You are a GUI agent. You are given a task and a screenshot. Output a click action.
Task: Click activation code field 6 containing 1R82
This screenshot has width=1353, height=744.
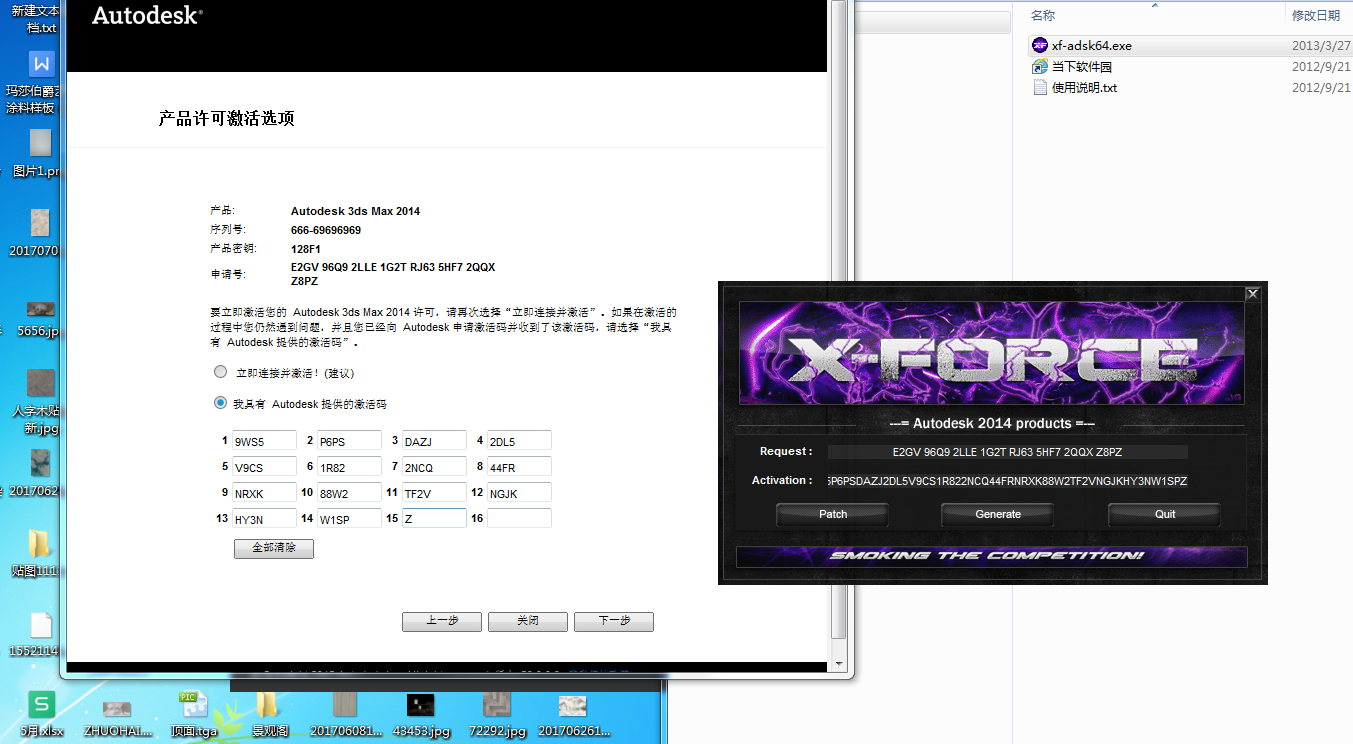(x=349, y=467)
